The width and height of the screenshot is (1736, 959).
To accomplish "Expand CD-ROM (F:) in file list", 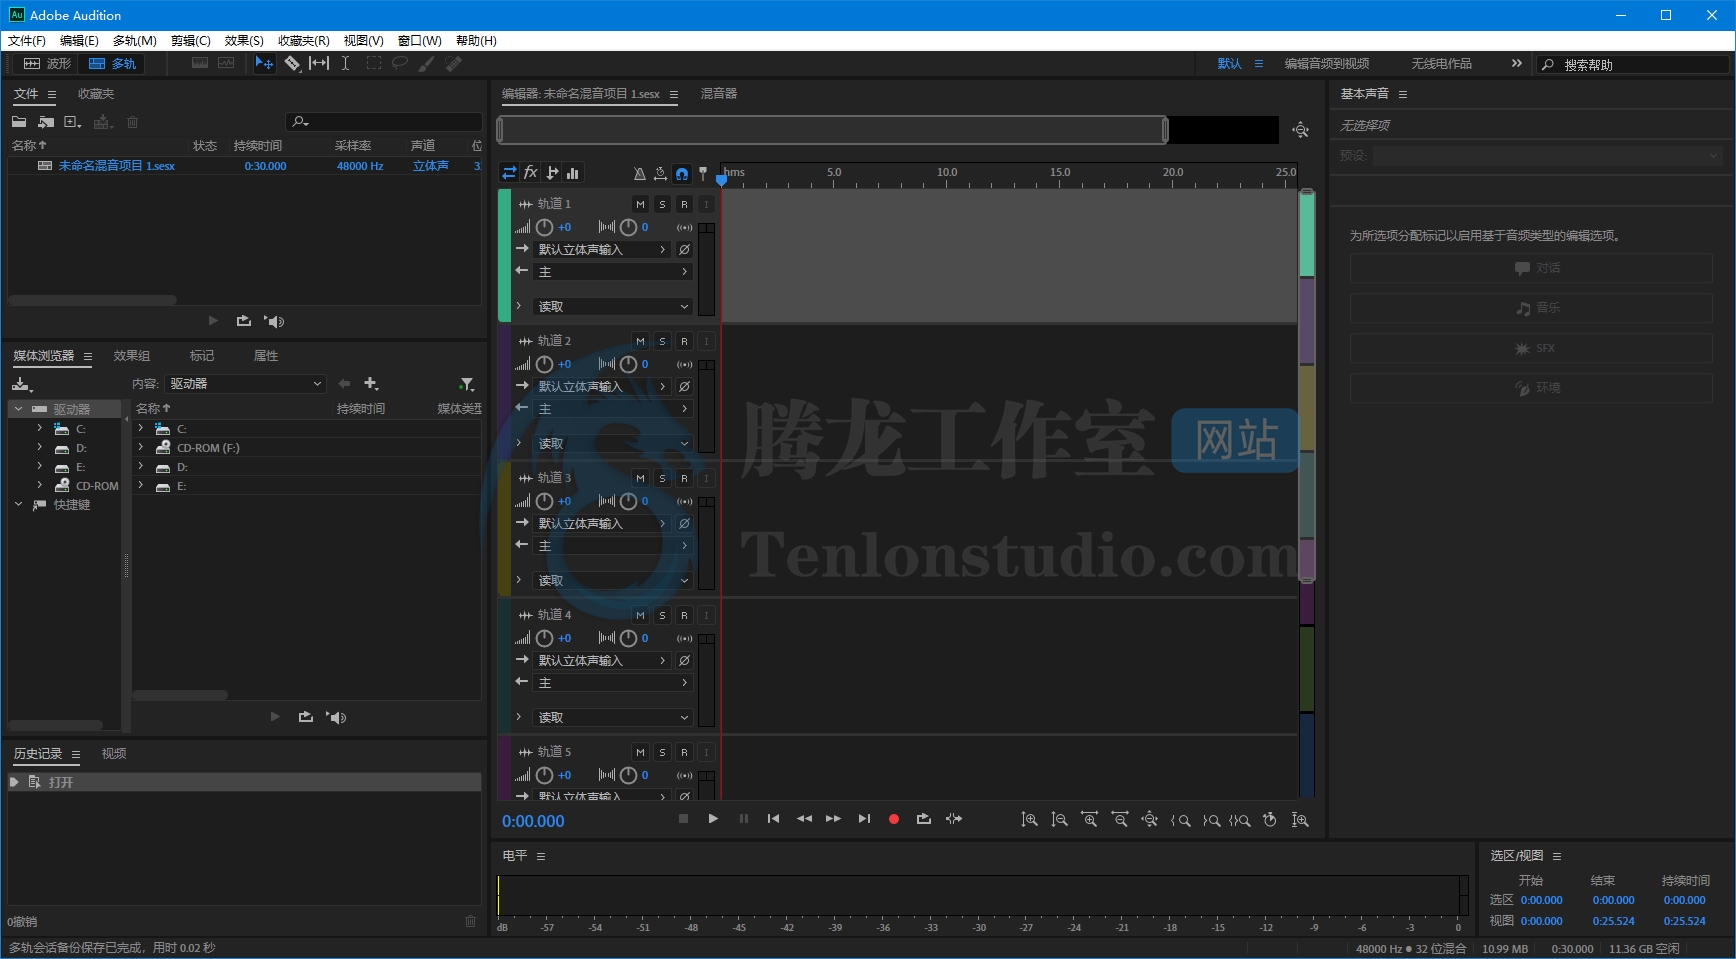I will click(141, 447).
